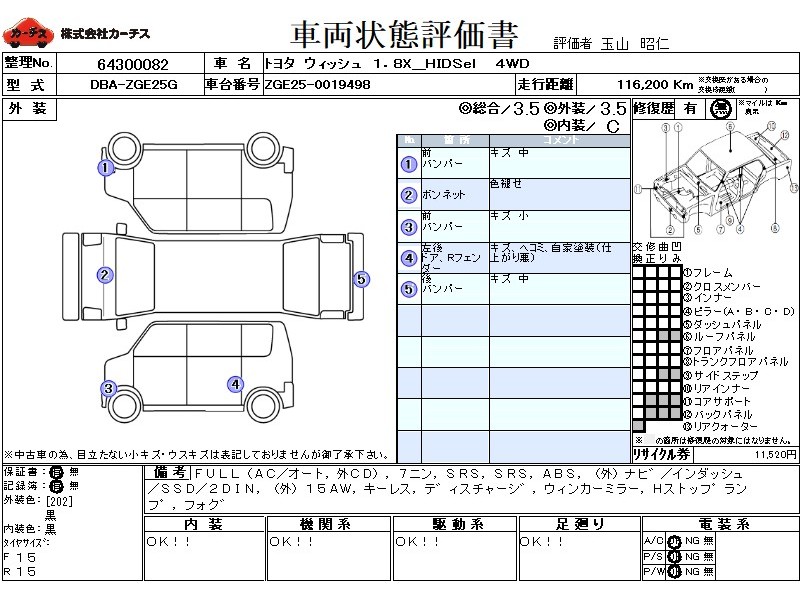Click damage marker 1 on car diagram

point(104,168)
